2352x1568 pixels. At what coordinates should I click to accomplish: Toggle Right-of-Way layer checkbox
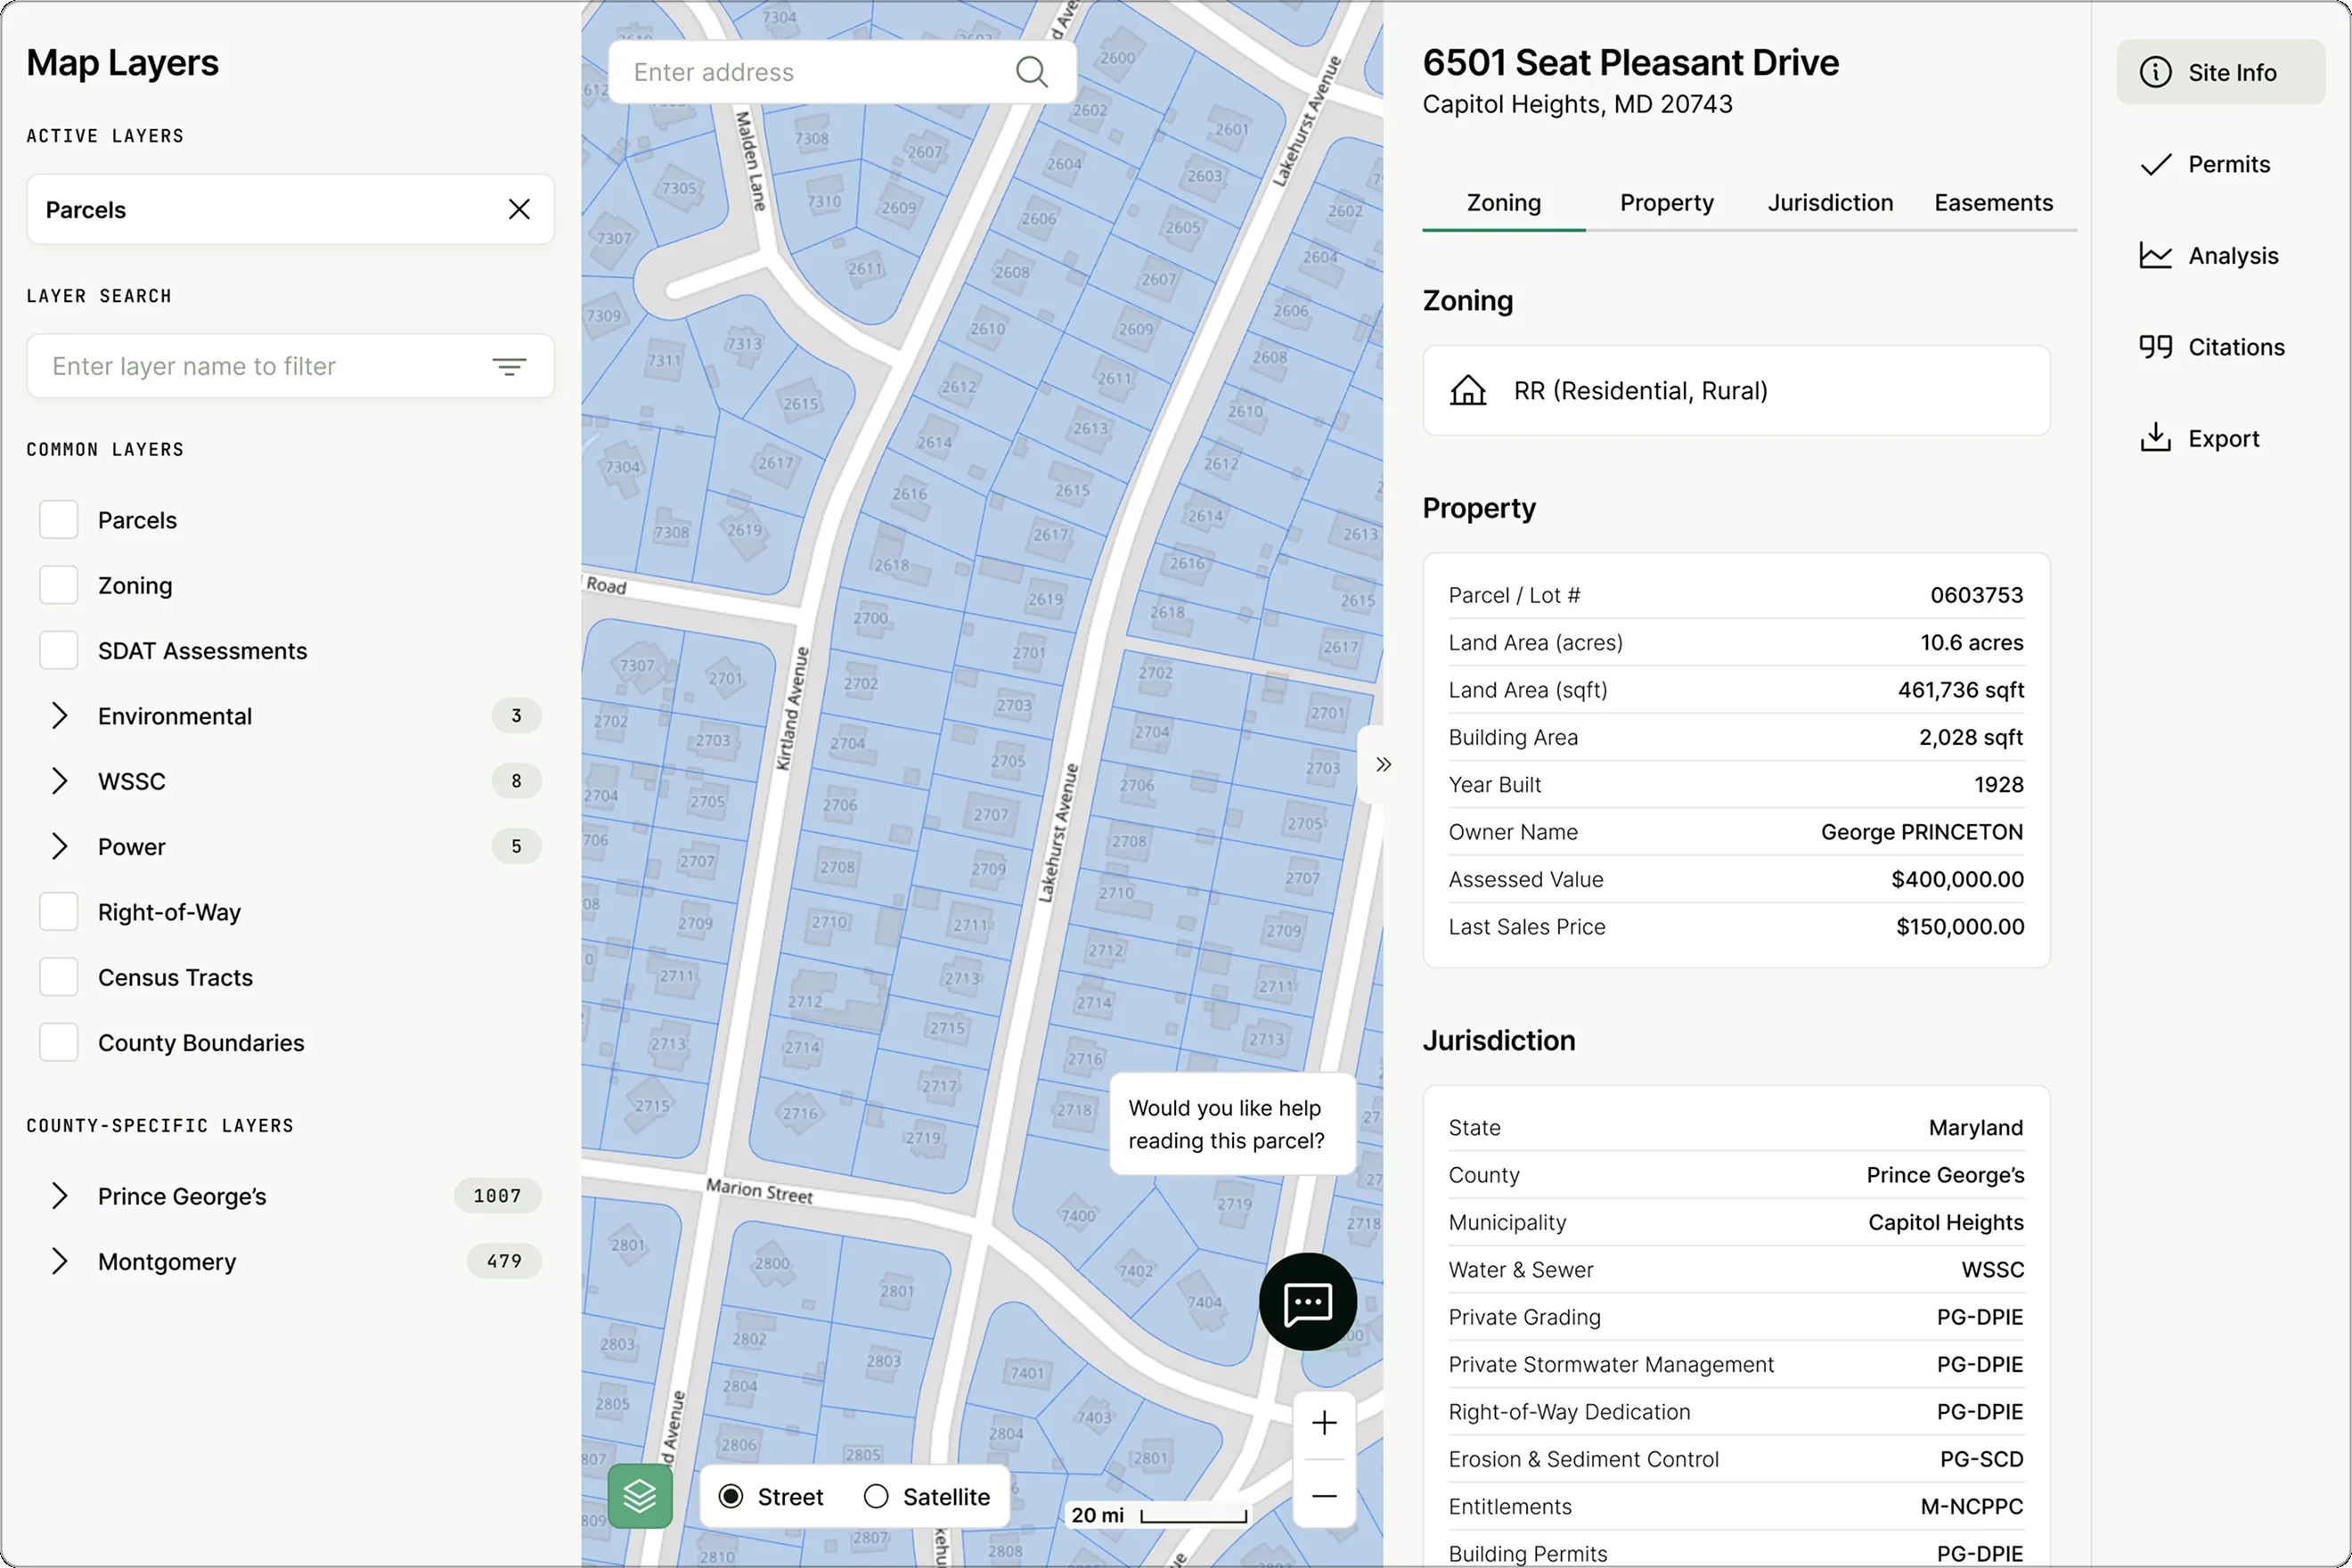click(58, 912)
